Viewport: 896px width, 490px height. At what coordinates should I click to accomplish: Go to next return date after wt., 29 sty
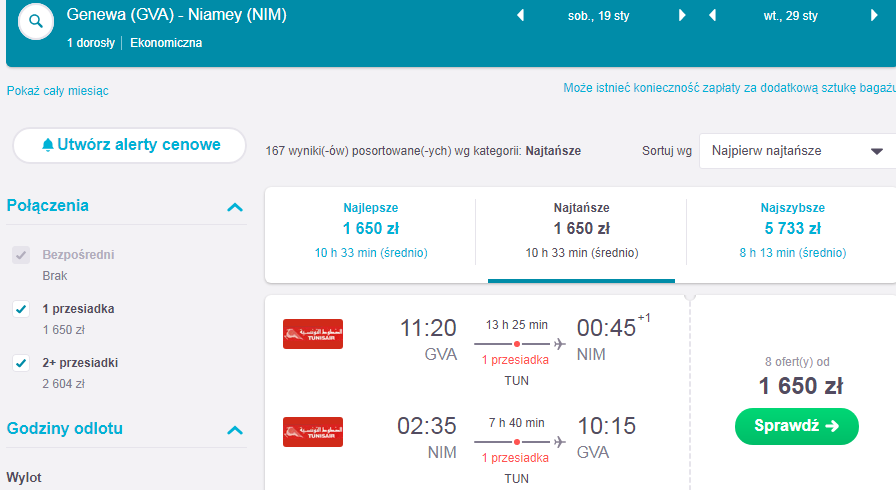pyautogui.click(x=874, y=15)
